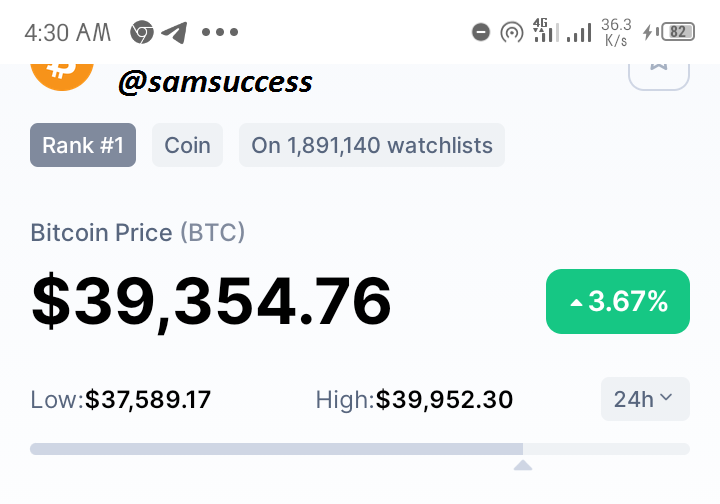The height and width of the screenshot is (504, 720).
Task: Tap the $39,354.76 Bitcoin price
Action: pyautogui.click(x=211, y=302)
